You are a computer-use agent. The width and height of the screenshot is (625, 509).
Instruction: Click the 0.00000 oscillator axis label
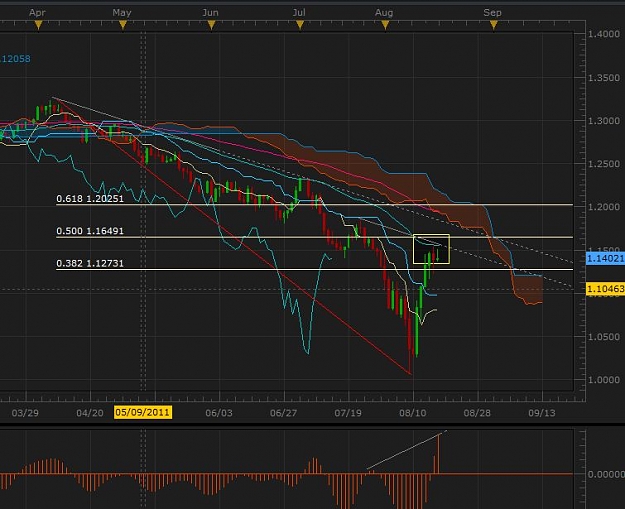point(606,474)
